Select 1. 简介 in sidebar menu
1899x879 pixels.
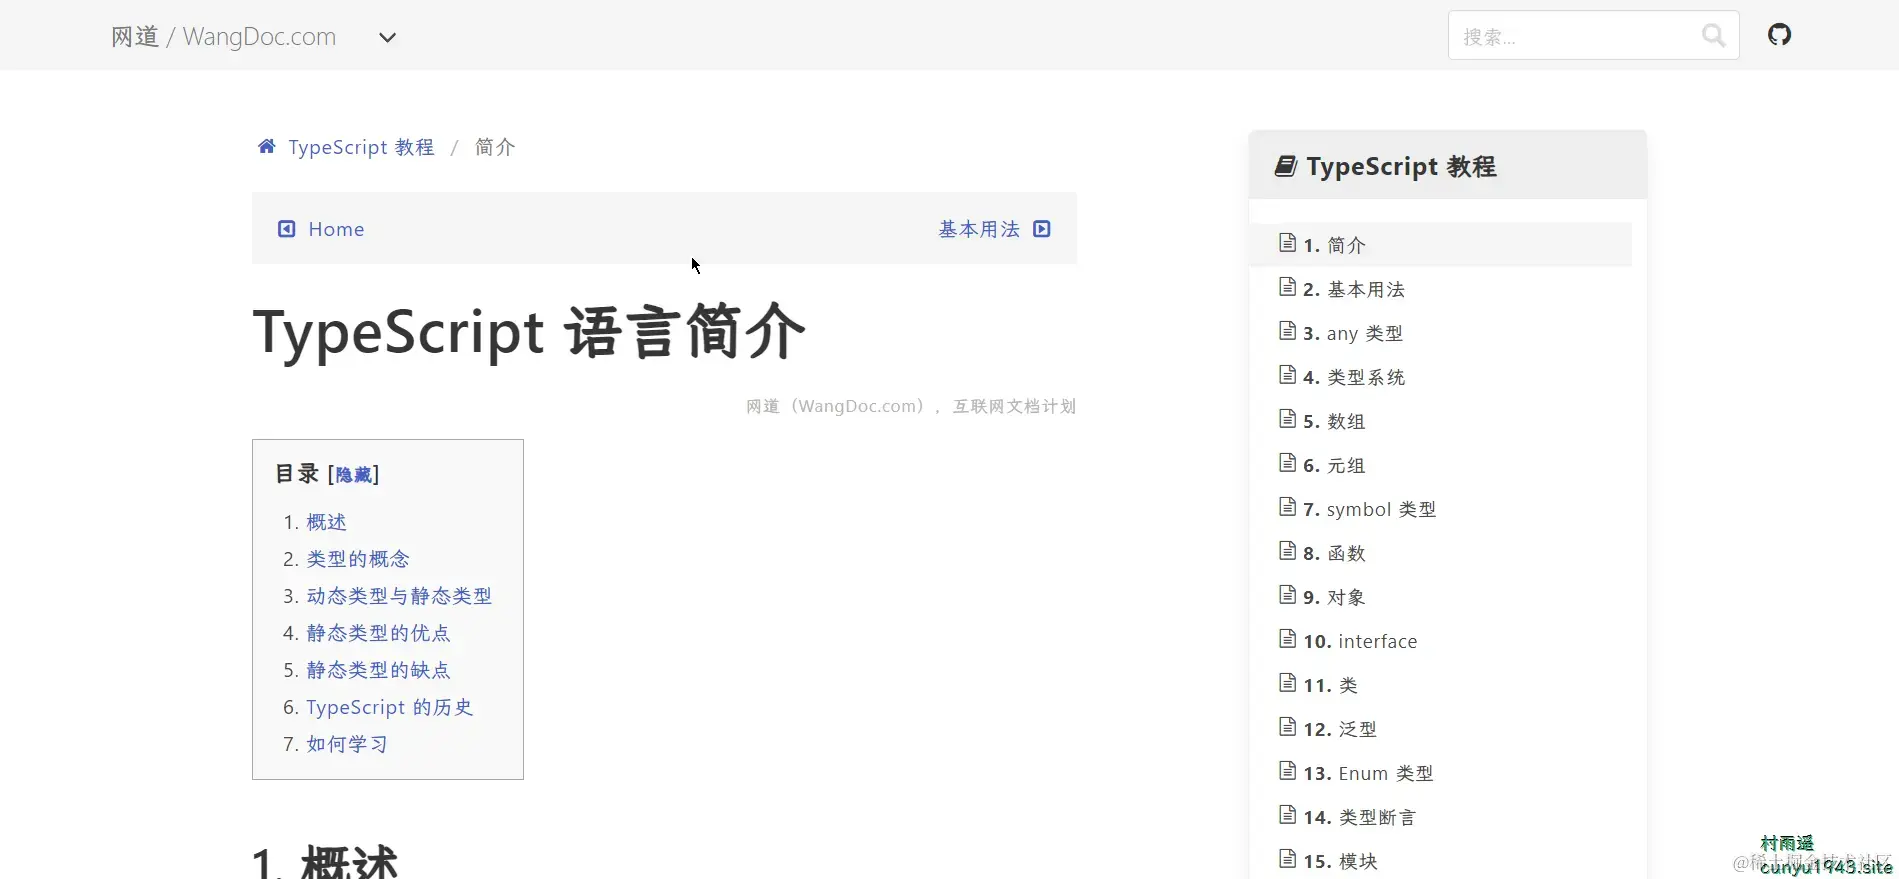[1440, 244]
